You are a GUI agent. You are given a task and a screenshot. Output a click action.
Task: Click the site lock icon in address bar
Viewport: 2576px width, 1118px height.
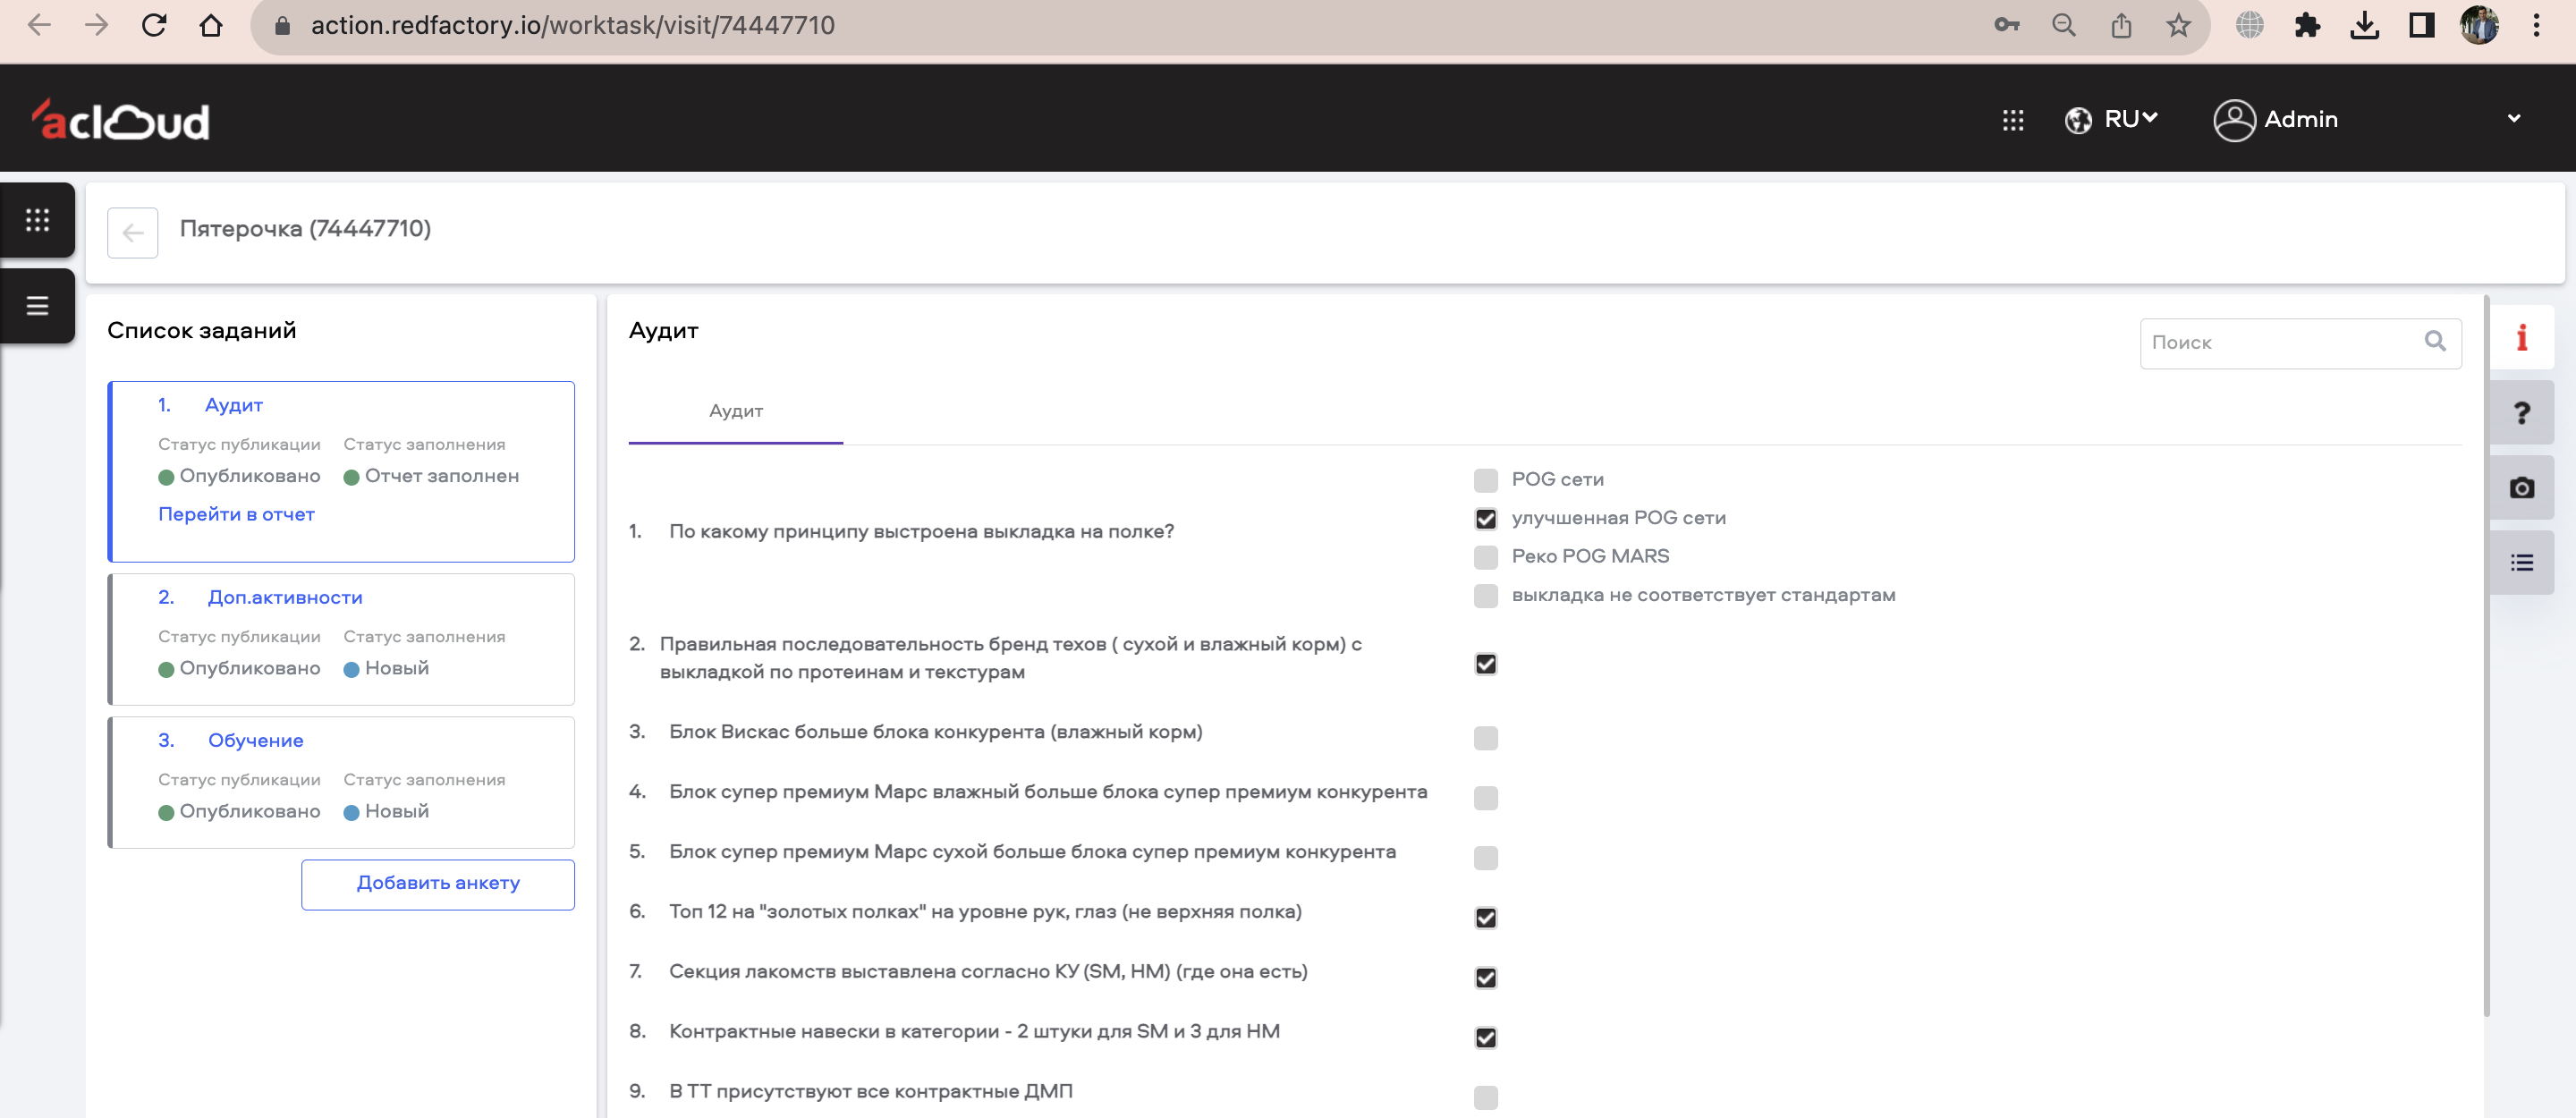click(x=282, y=25)
